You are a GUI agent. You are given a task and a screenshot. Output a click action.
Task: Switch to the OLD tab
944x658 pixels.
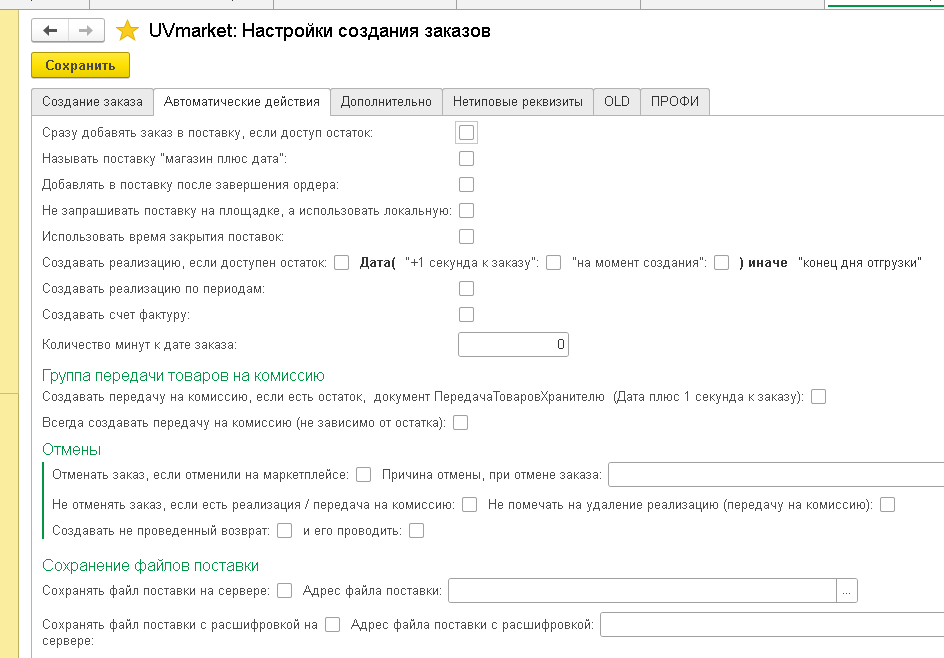point(616,102)
